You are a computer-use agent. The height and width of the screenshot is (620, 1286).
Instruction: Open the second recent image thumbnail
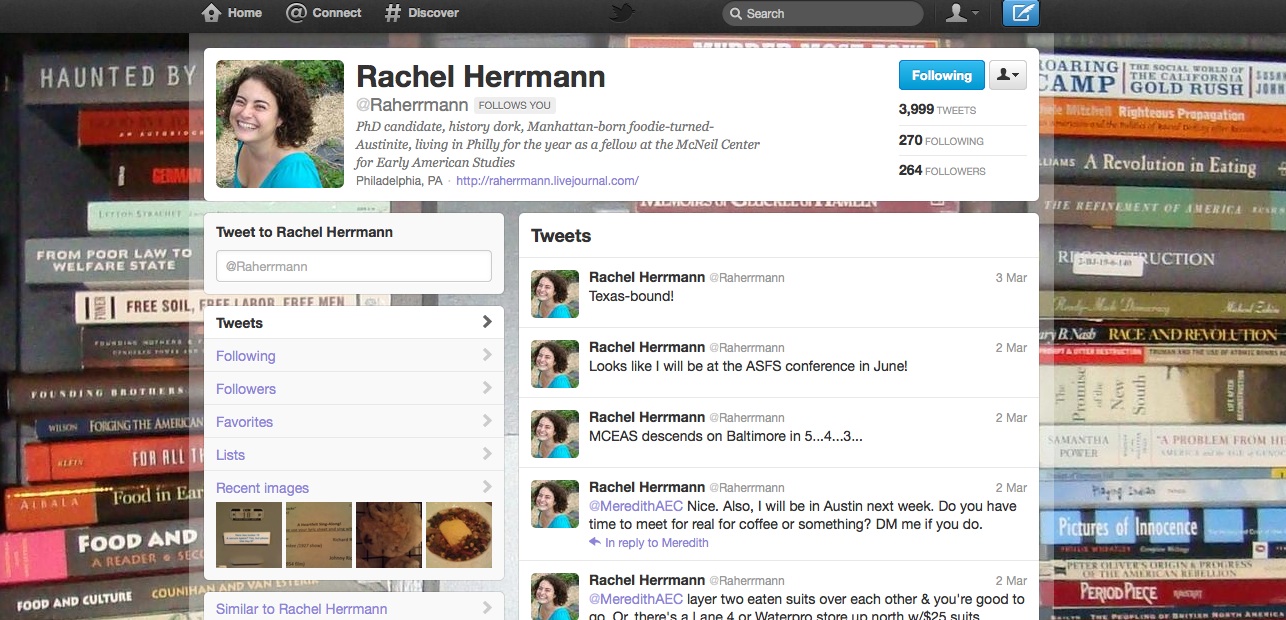tap(319, 535)
